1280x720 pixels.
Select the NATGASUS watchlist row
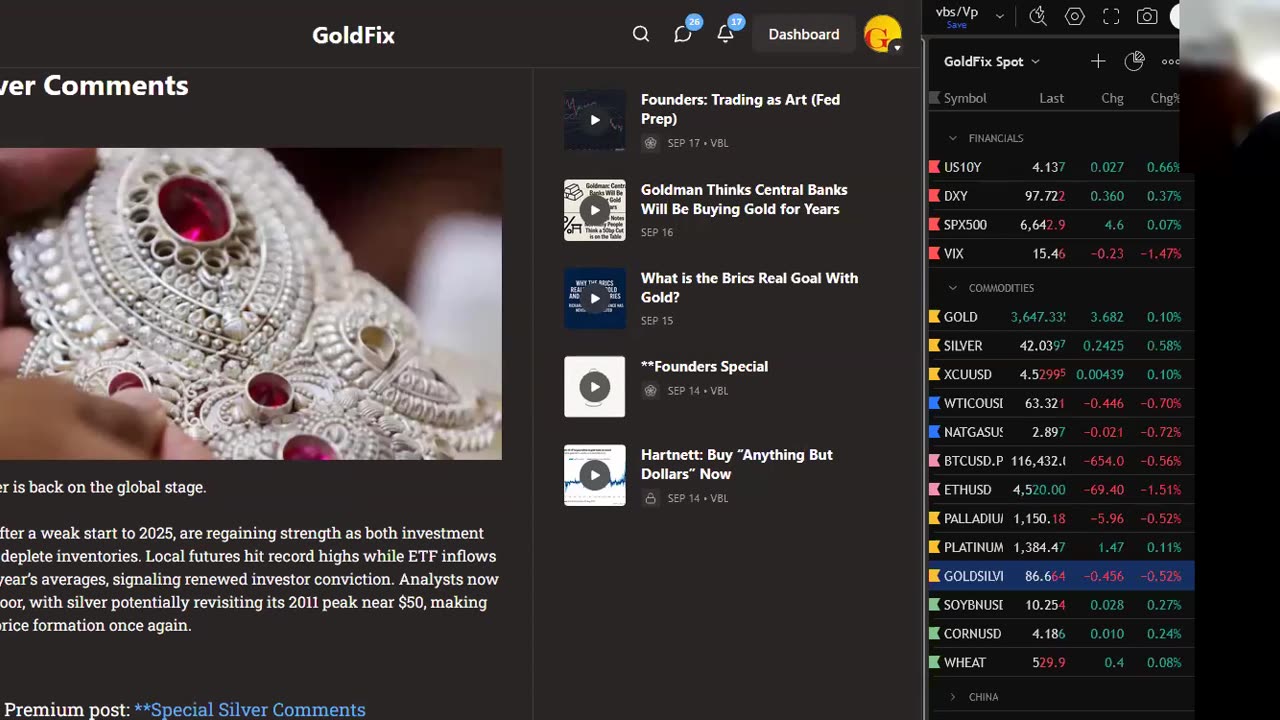click(1060, 432)
